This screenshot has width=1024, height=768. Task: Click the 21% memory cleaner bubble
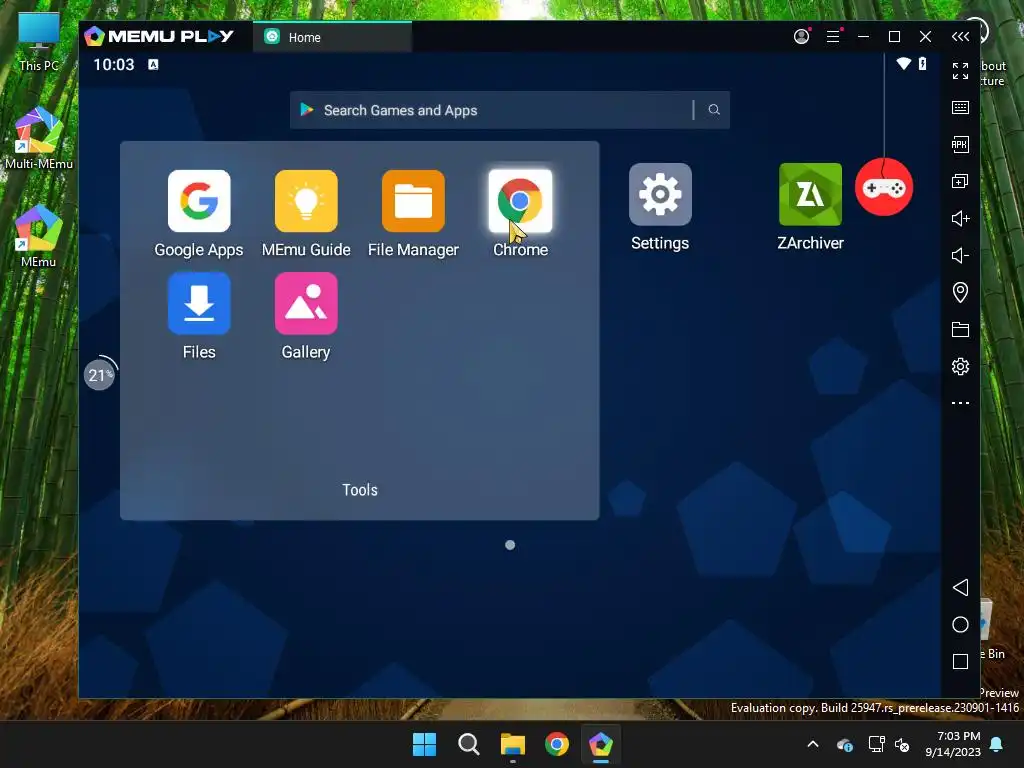99,375
